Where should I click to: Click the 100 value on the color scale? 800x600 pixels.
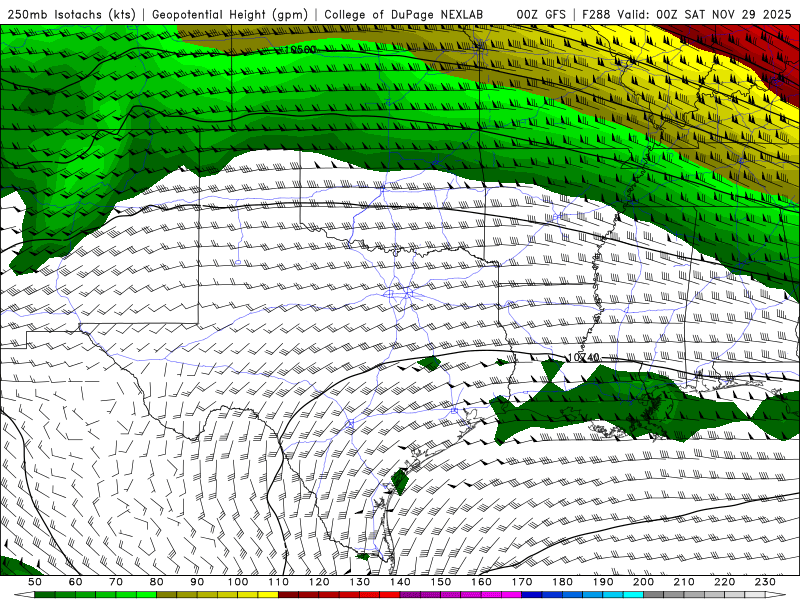(238, 582)
